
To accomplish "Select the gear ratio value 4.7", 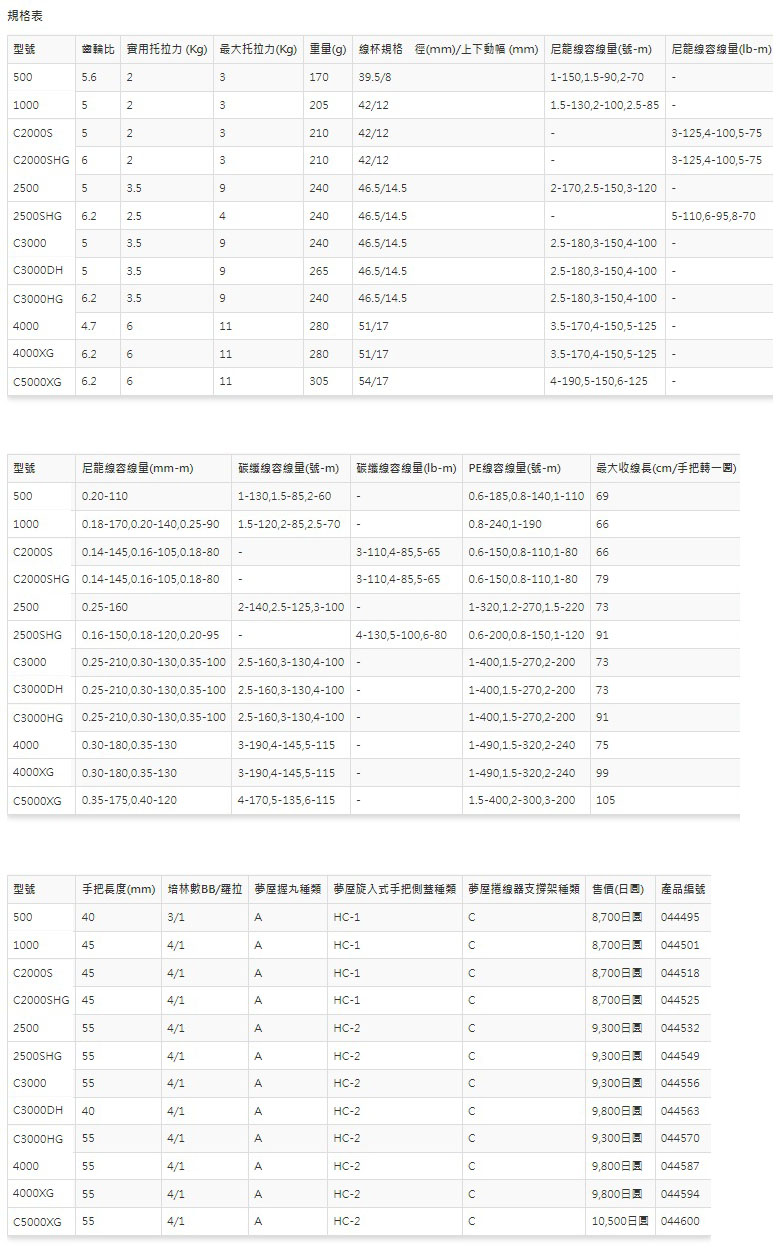I will (x=89, y=326).
